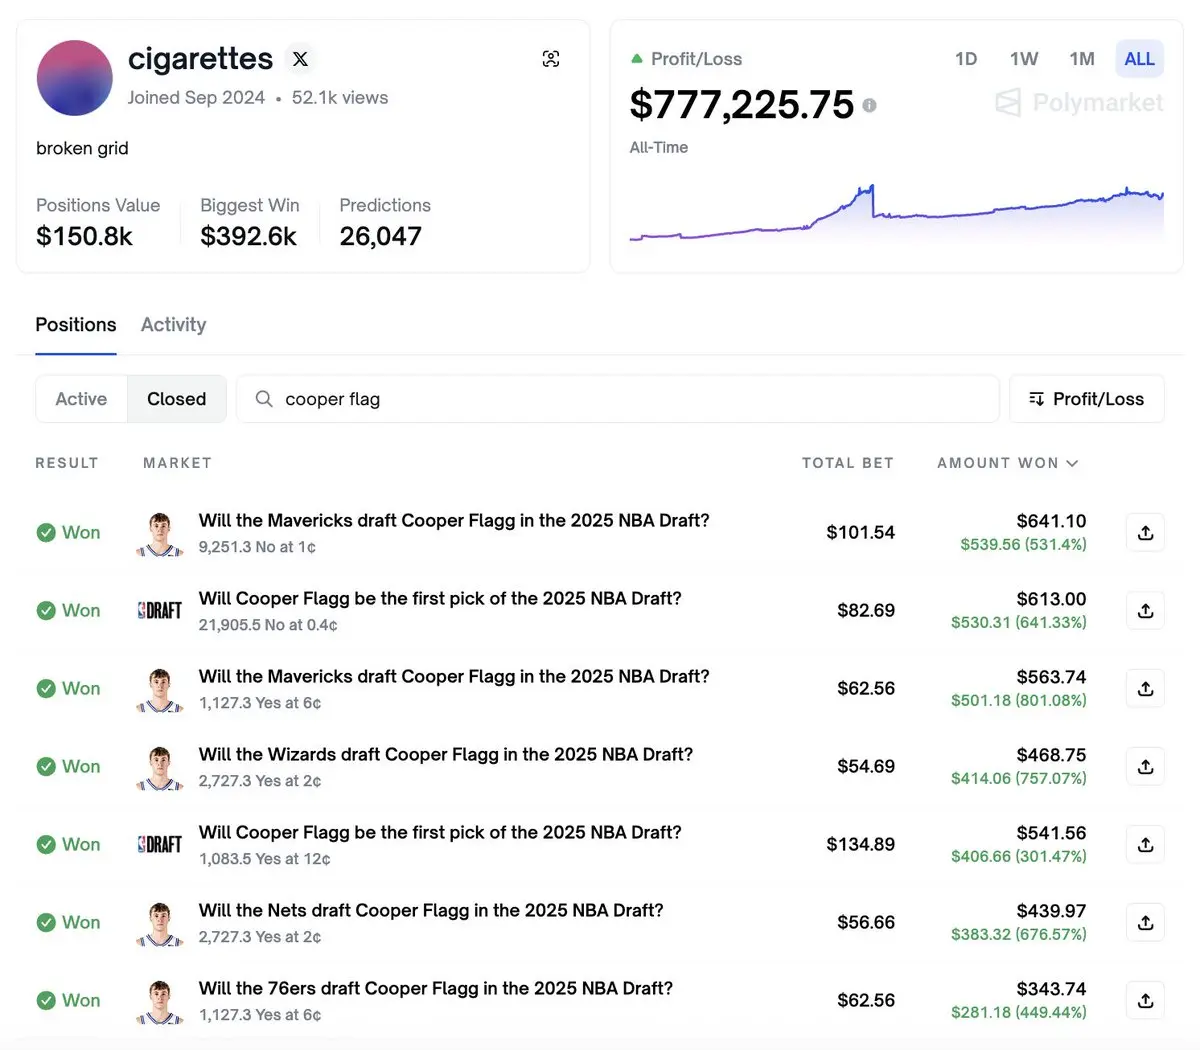Open the Wizards market player thumbnail
The width and height of the screenshot is (1200, 1050).
click(160, 767)
